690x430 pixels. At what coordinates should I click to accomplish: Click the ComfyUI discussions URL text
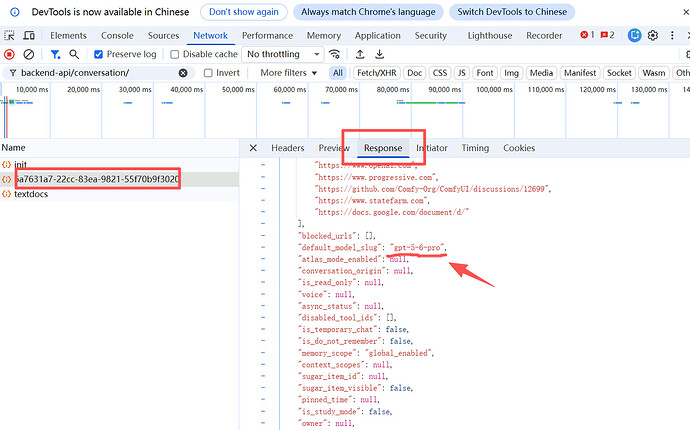(x=432, y=189)
